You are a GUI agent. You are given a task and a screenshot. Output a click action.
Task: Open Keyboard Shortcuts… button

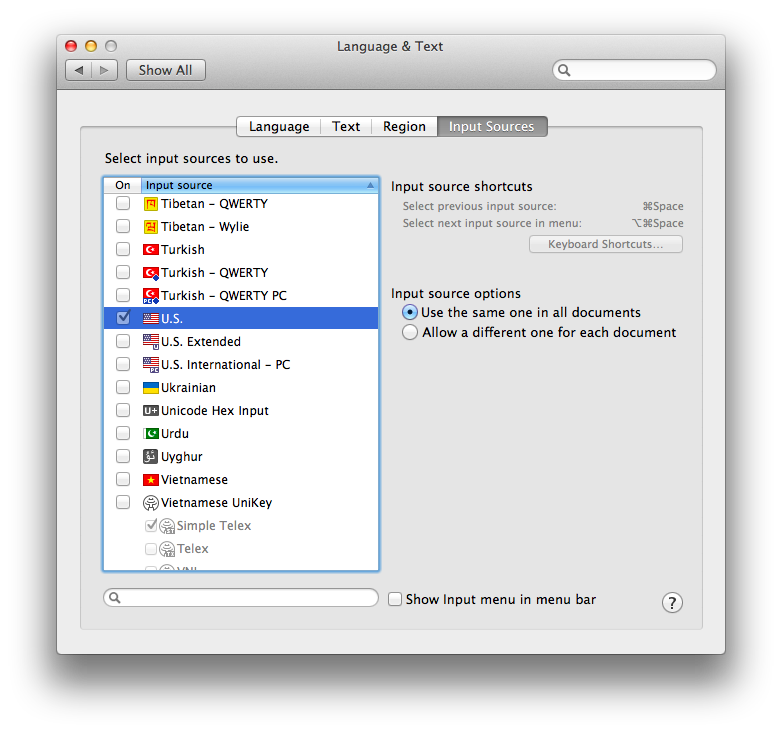[605, 244]
